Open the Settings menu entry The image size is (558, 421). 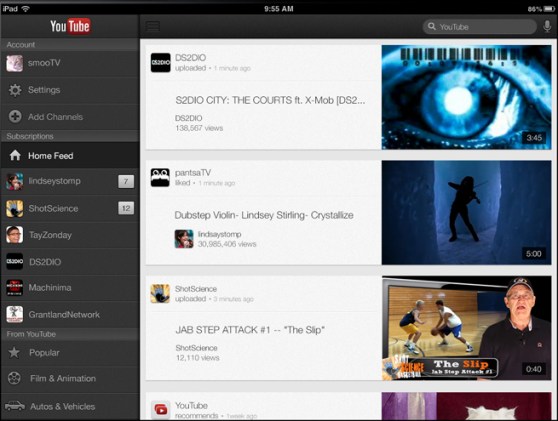click(70, 90)
